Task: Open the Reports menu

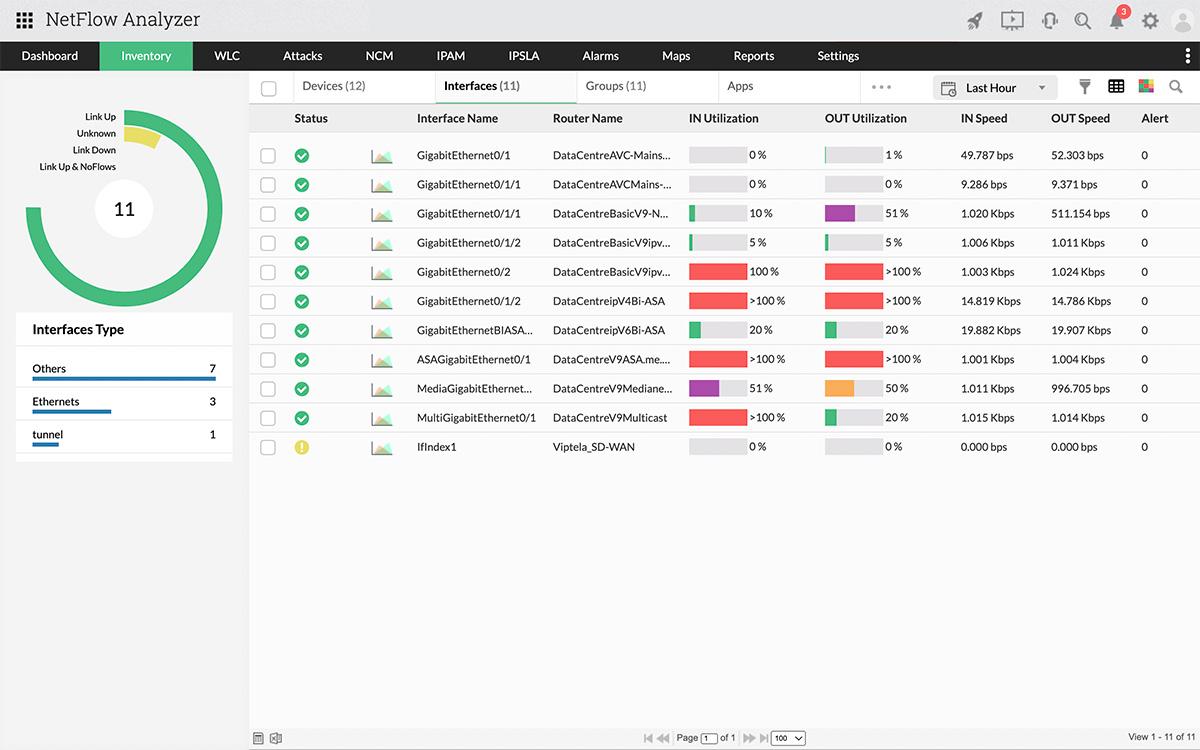Action: [x=753, y=56]
